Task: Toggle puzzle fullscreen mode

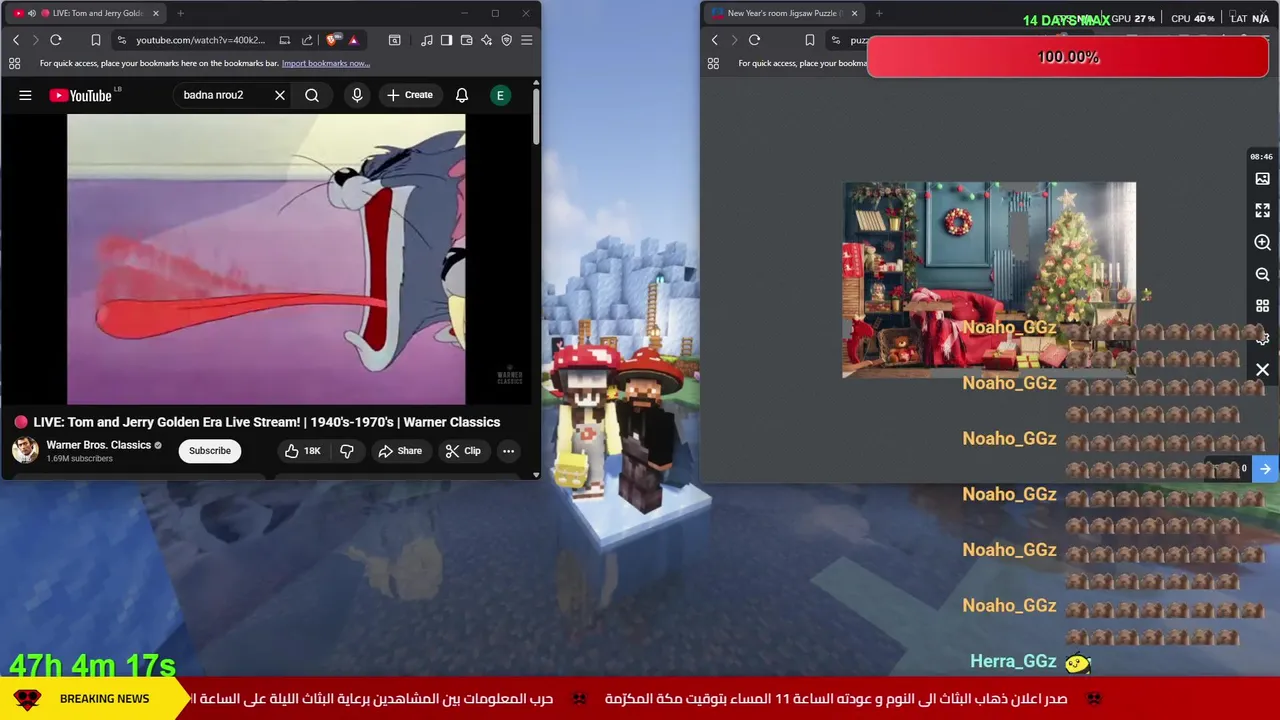Action: (1262, 211)
